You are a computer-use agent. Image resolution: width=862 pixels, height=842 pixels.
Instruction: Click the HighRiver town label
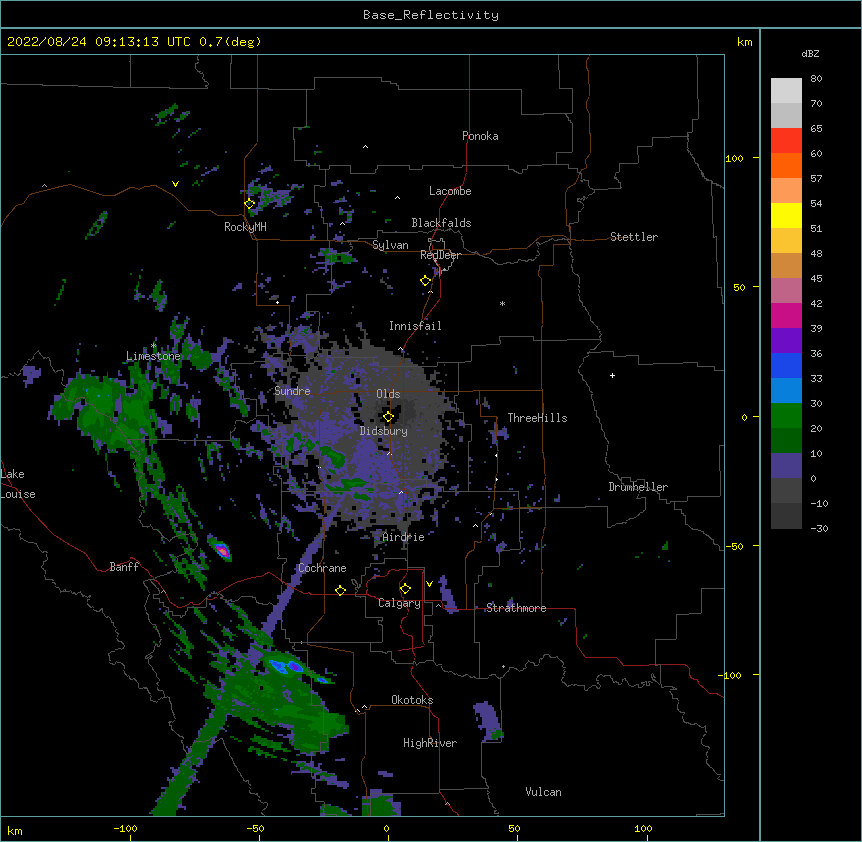[x=430, y=743]
